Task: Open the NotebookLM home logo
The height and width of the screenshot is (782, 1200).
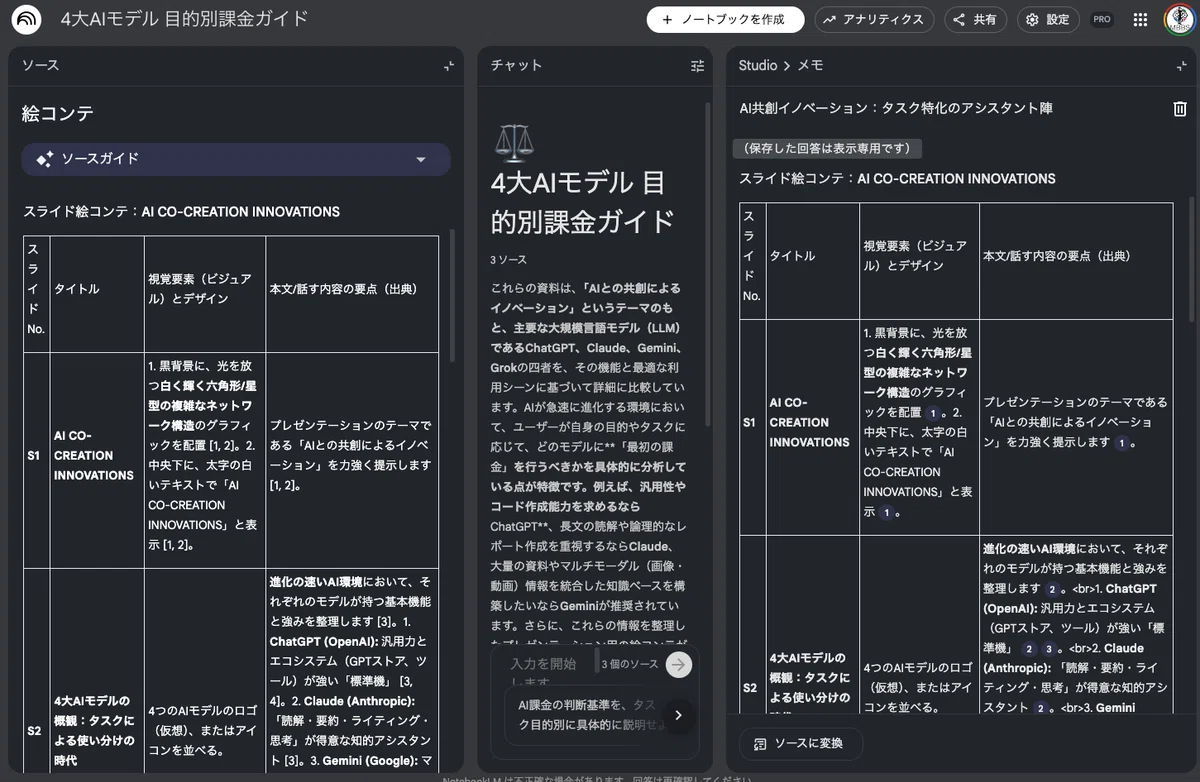Action: click(x=26, y=20)
